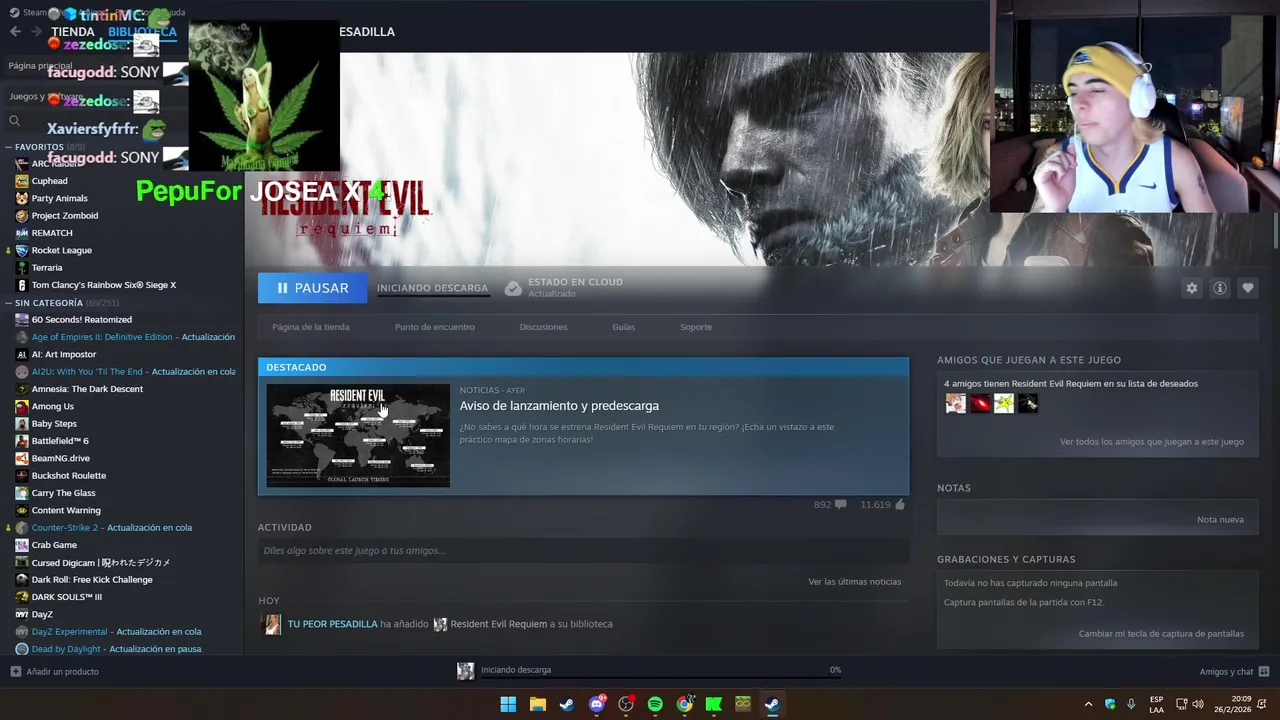Click the first friend avatar in wishlist row
This screenshot has height=720, width=1280.
tap(956, 403)
